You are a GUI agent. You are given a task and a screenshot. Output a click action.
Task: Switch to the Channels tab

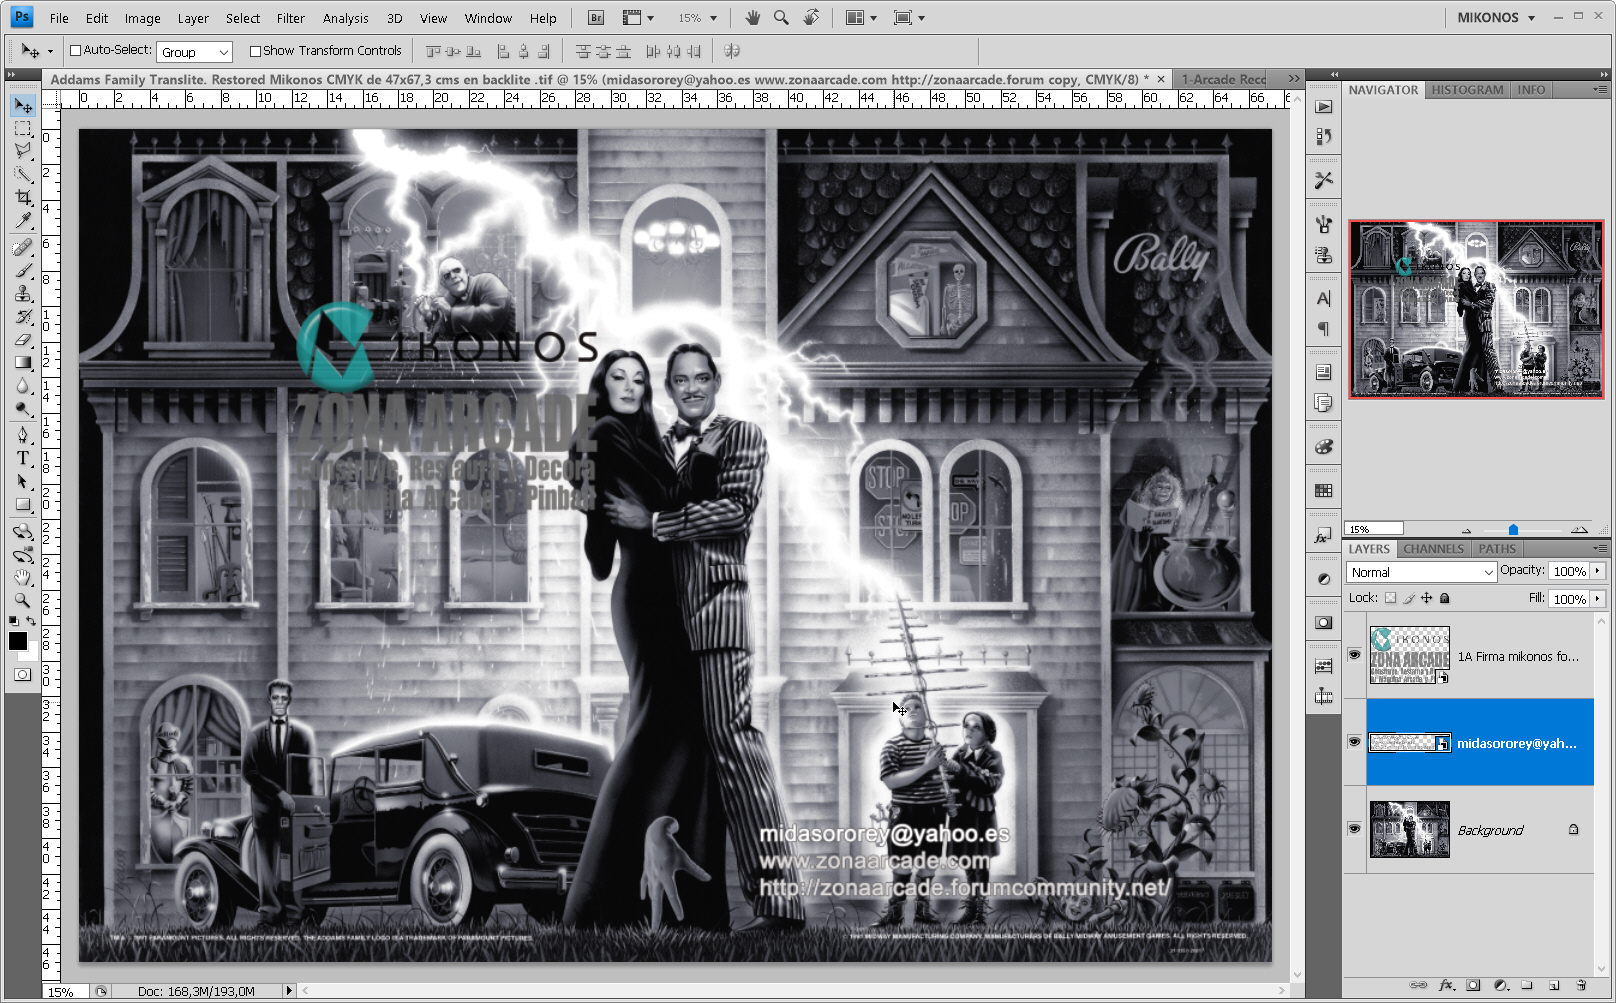[x=1432, y=548]
